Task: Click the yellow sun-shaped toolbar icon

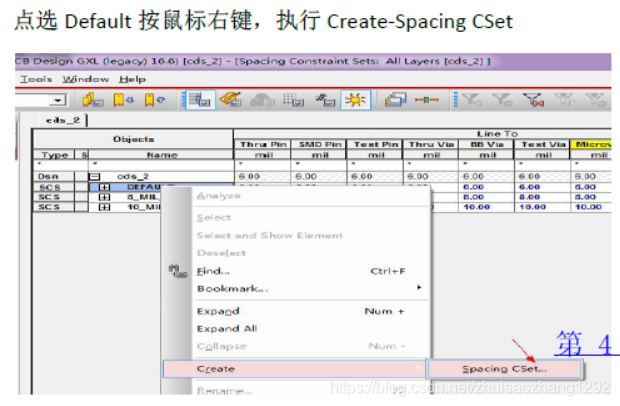Action: [x=354, y=100]
